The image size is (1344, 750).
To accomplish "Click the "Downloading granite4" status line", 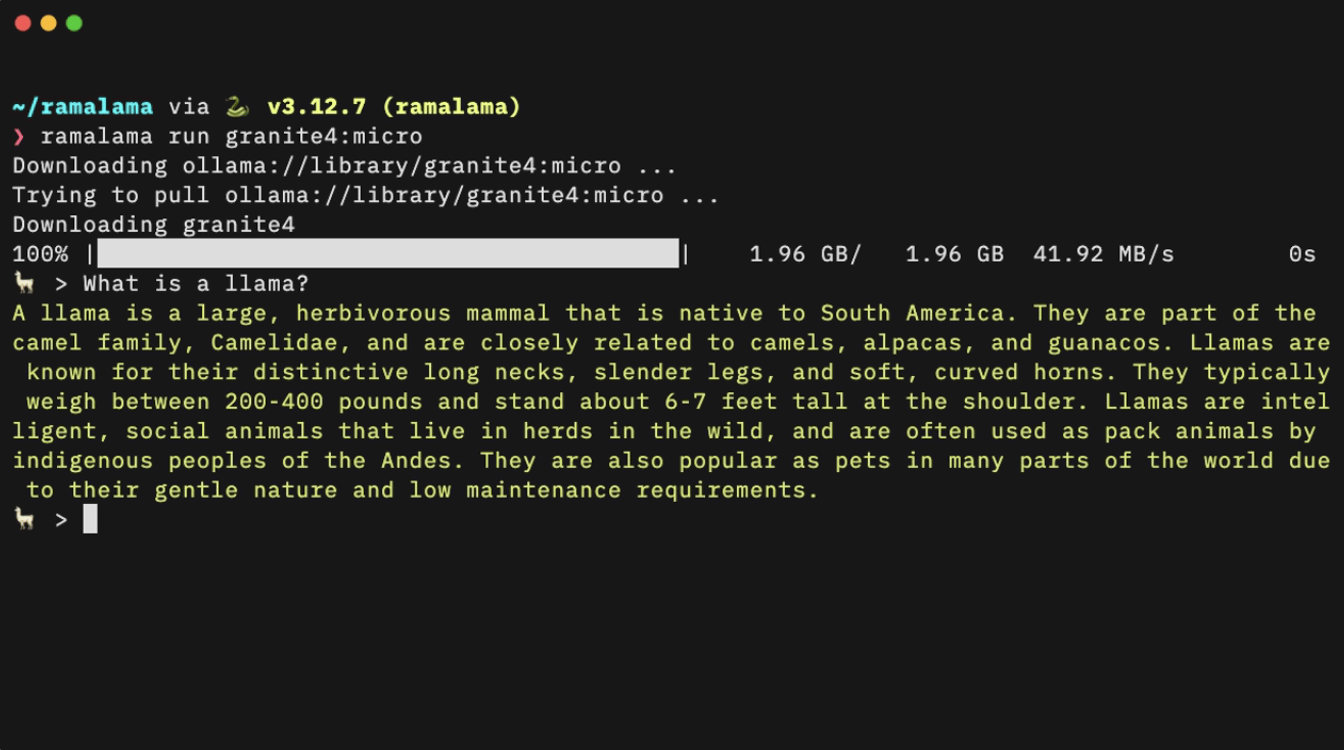I will pyautogui.click(x=154, y=225).
